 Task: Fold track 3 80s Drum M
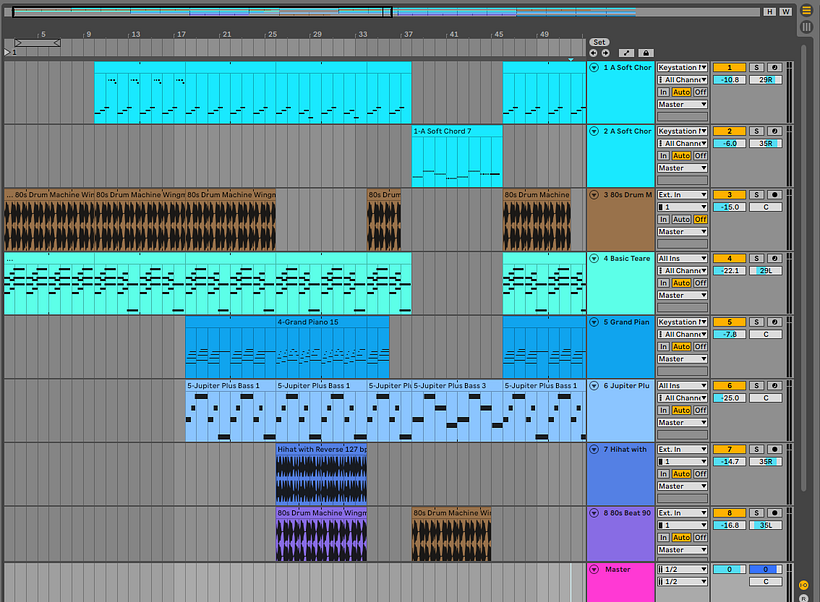(x=594, y=195)
